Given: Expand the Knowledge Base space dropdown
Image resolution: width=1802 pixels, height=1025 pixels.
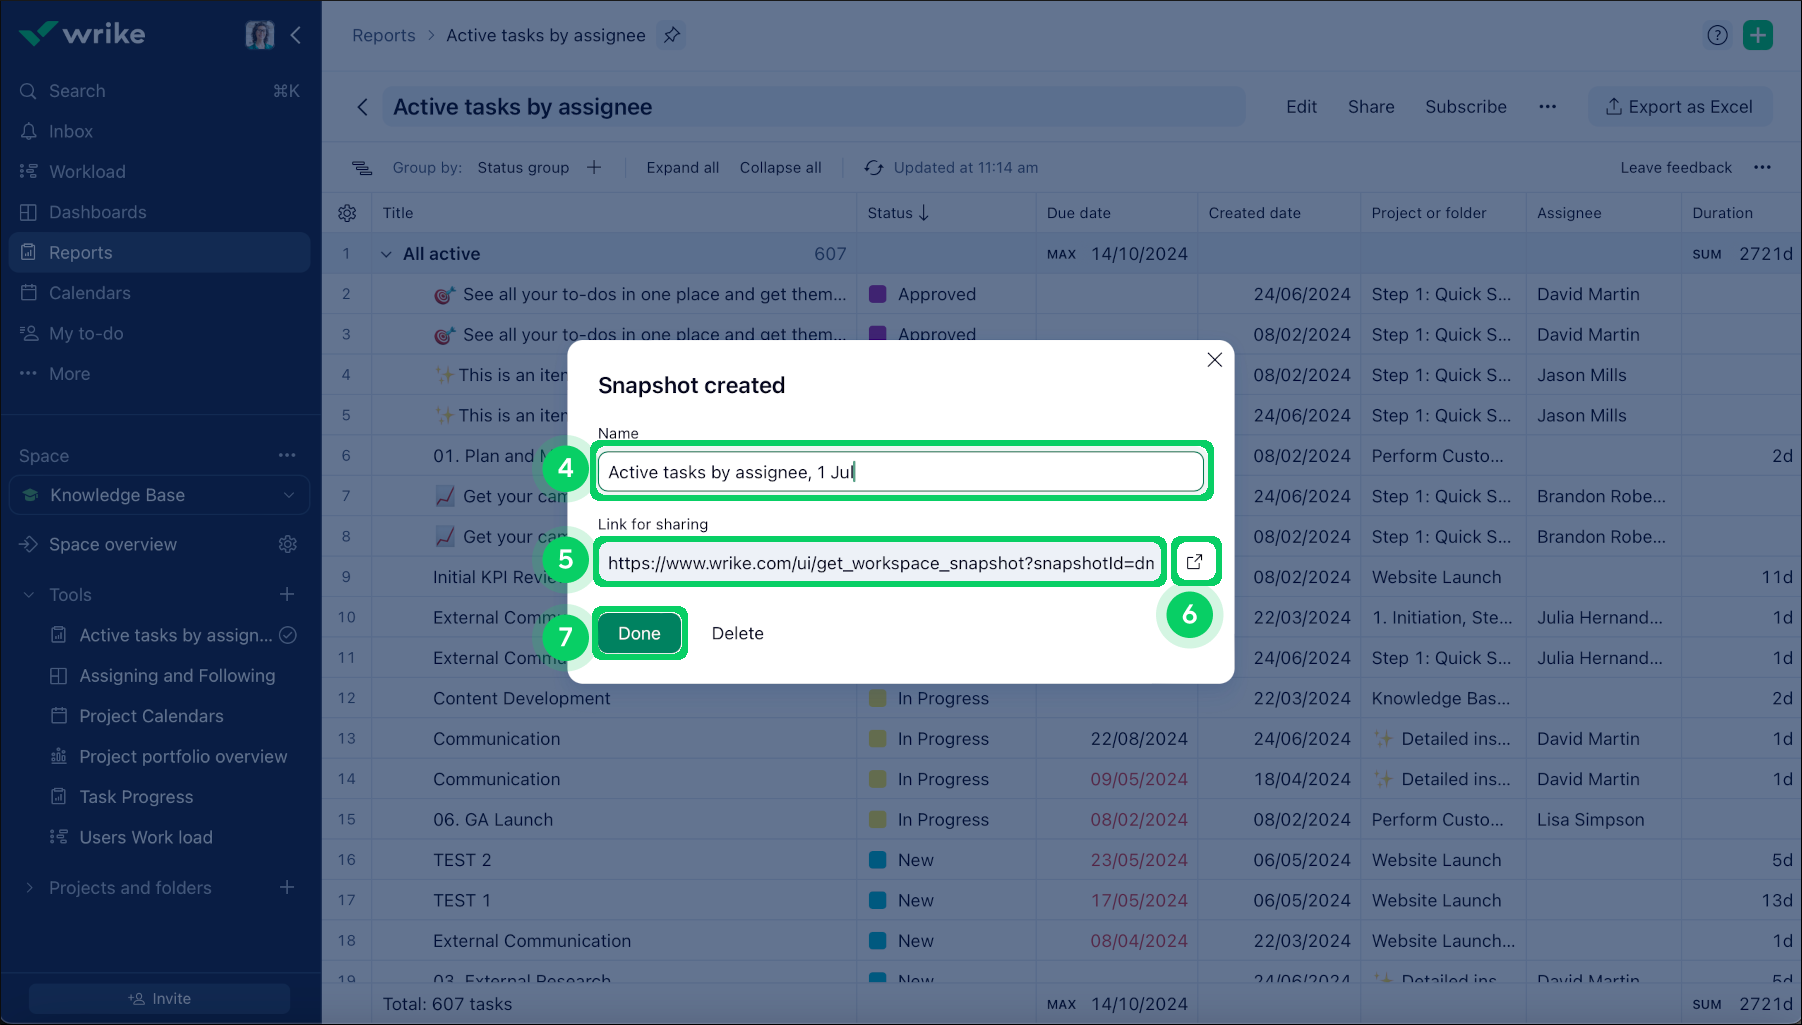Looking at the screenshot, I should [289, 495].
